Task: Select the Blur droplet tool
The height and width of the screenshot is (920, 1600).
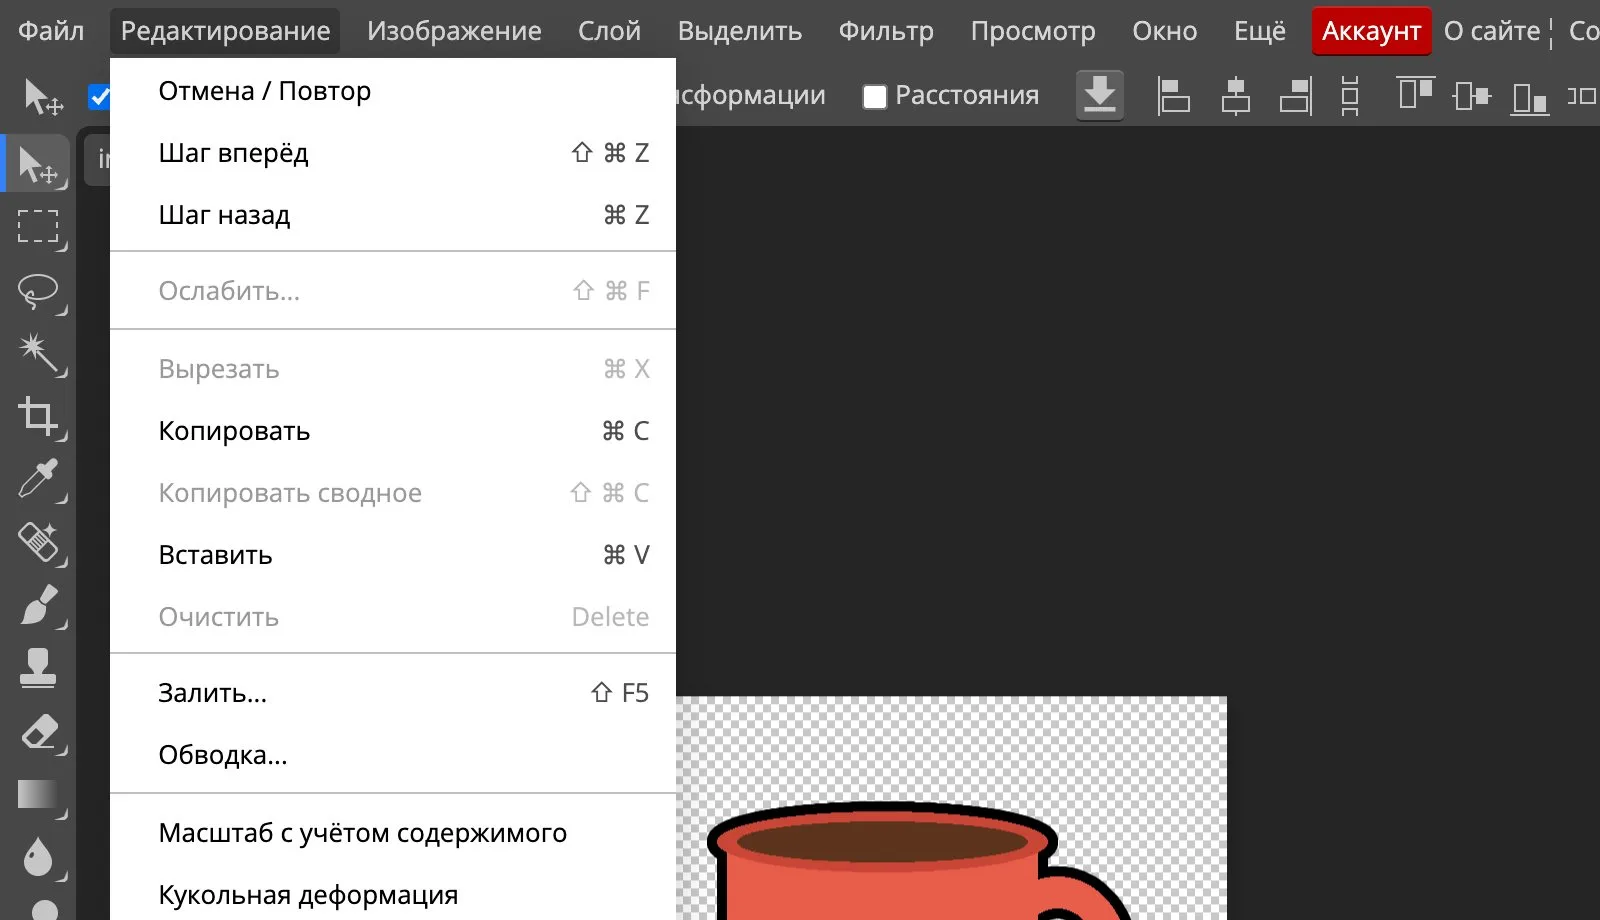Action: (x=38, y=857)
